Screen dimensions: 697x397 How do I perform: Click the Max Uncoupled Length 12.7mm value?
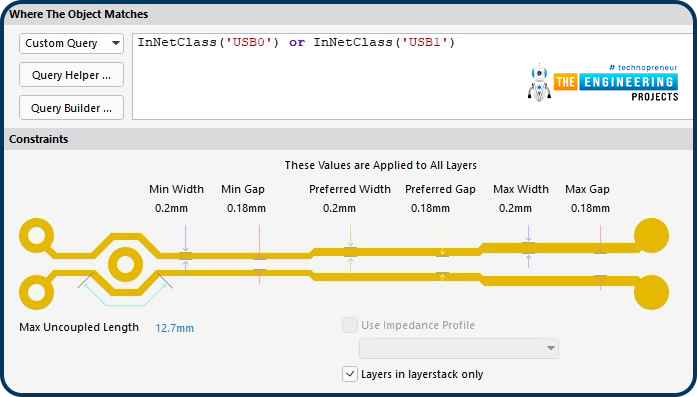coord(175,328)
